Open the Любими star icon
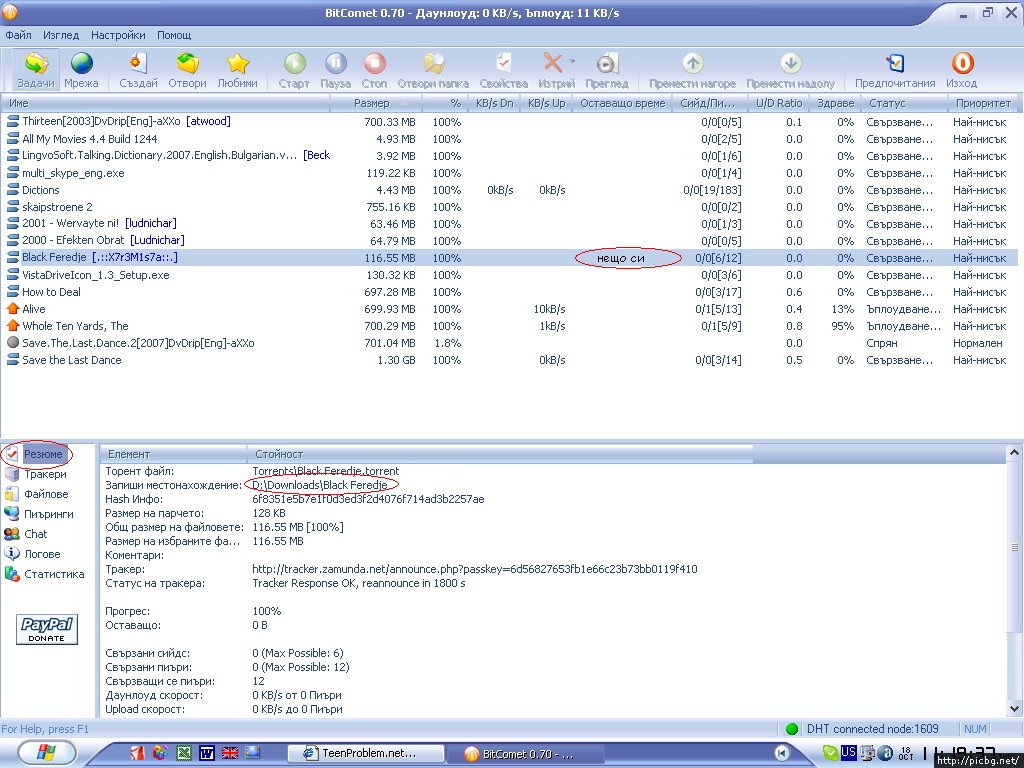This screenshot has height=768, width=1024. [238, 64]
